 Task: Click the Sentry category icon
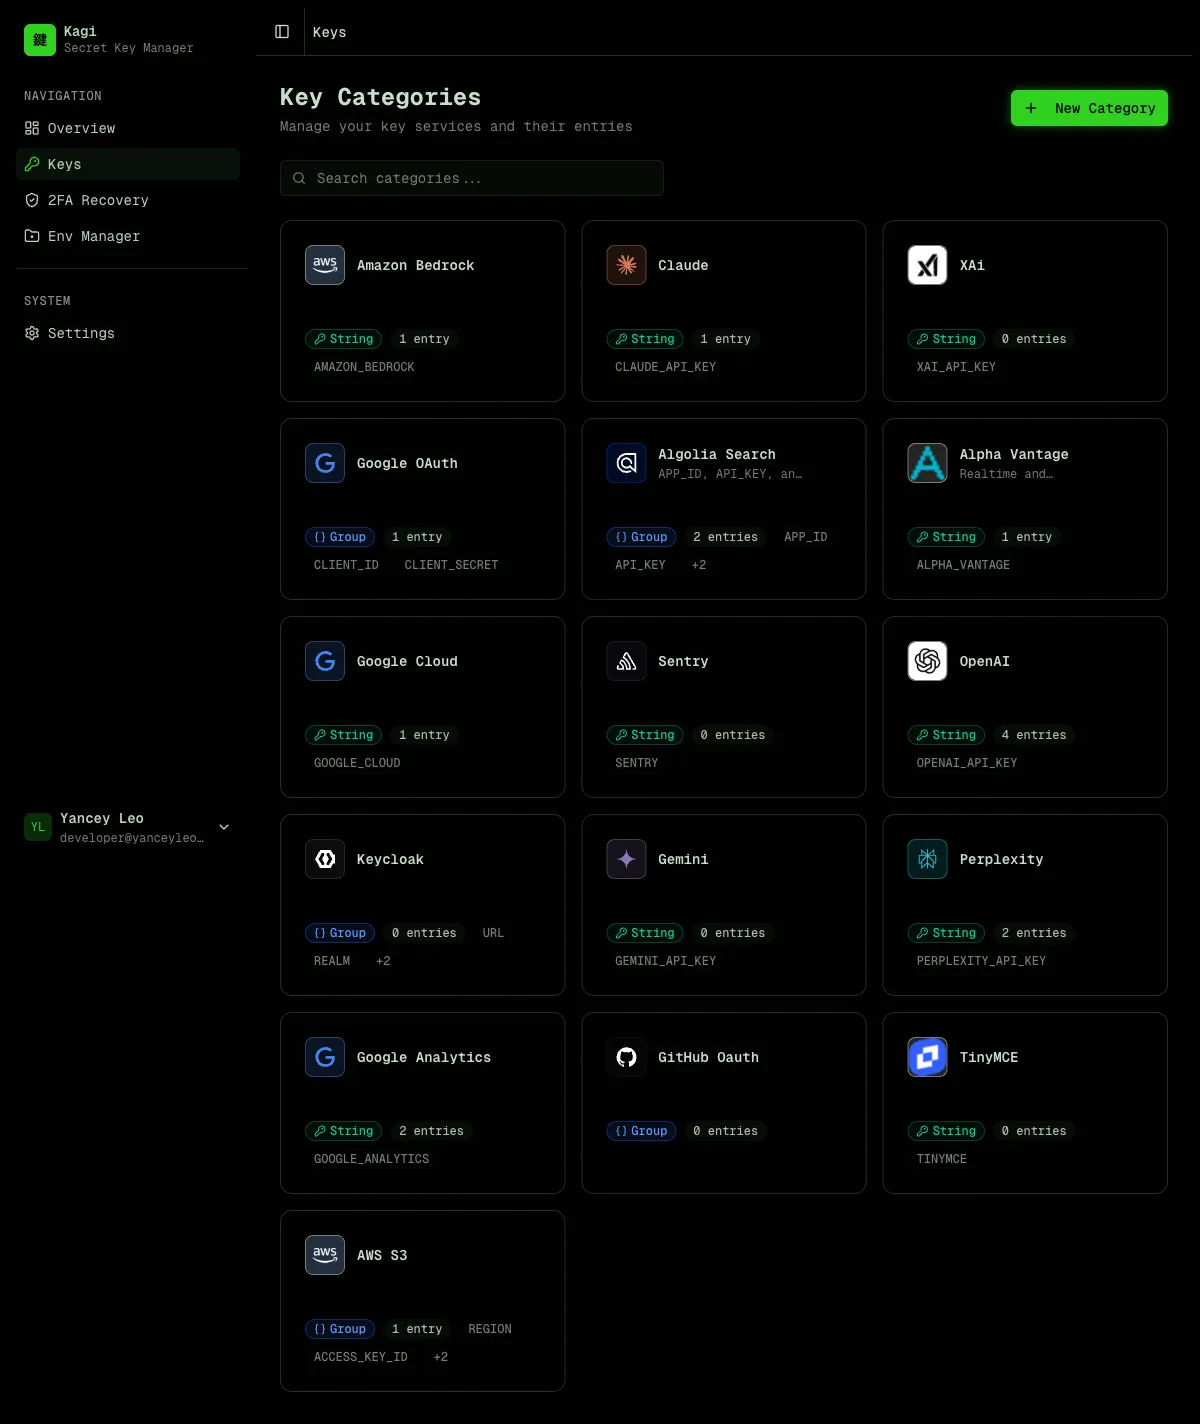(626, 661)
